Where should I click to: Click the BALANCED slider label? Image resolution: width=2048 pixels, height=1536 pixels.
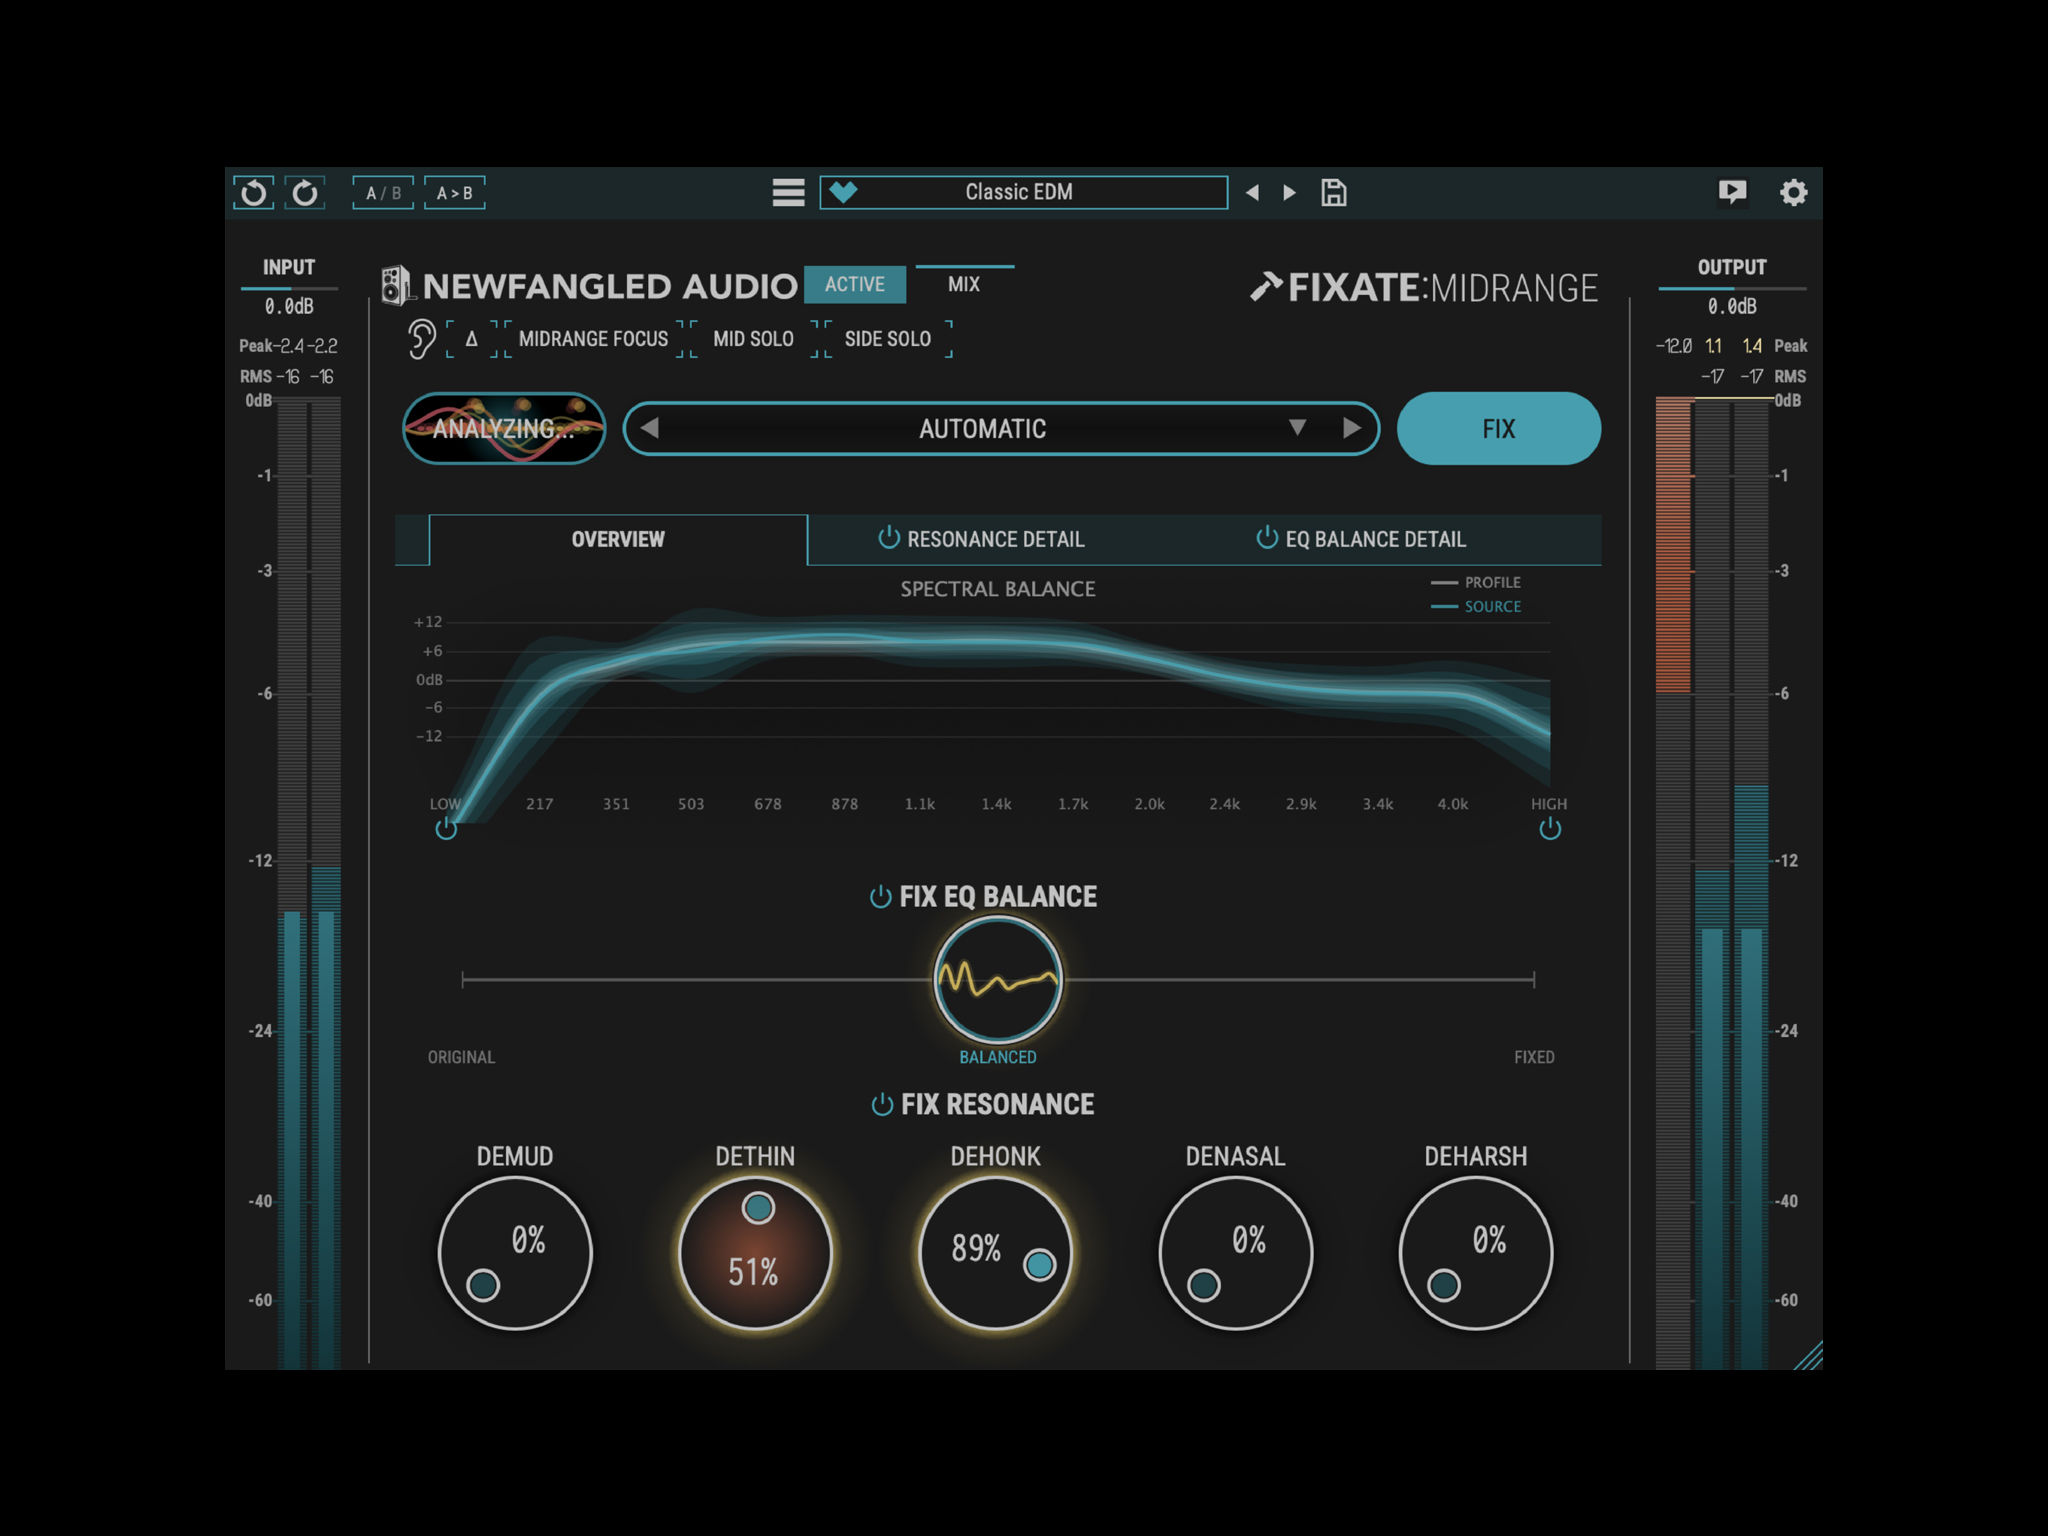pyautogui.click(x=998, y=1057)
